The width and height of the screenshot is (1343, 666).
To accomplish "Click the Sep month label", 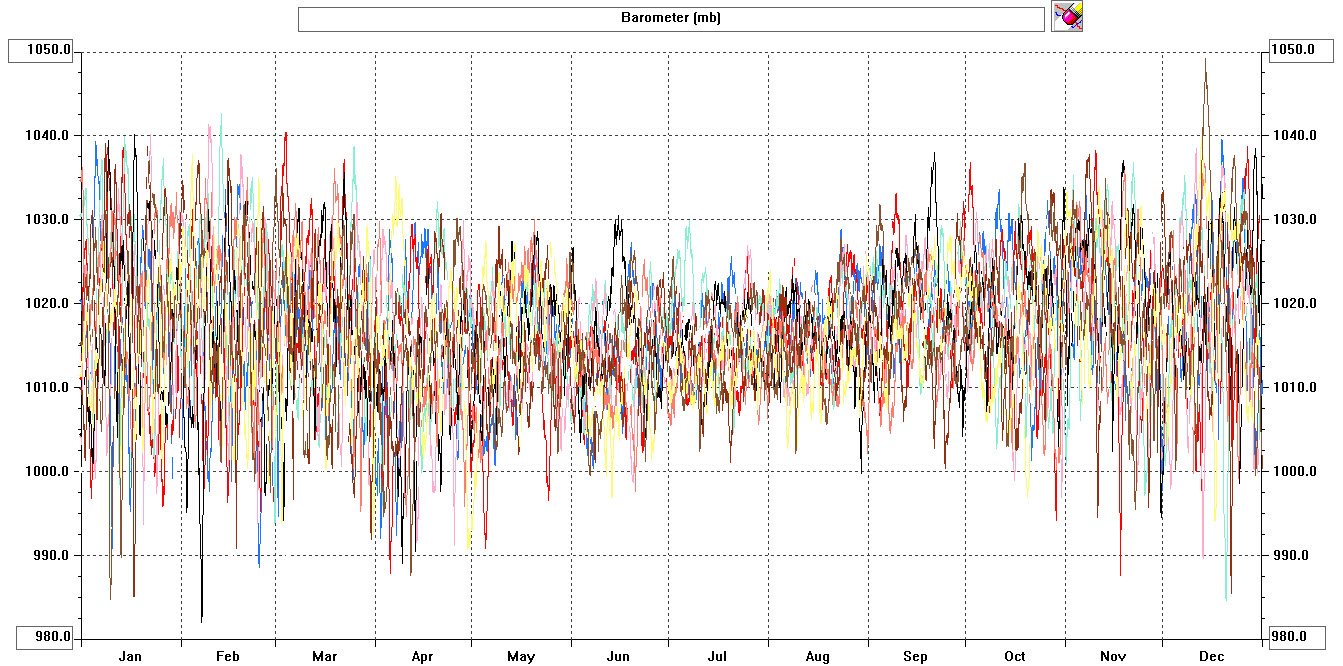I will coord(915,657).
